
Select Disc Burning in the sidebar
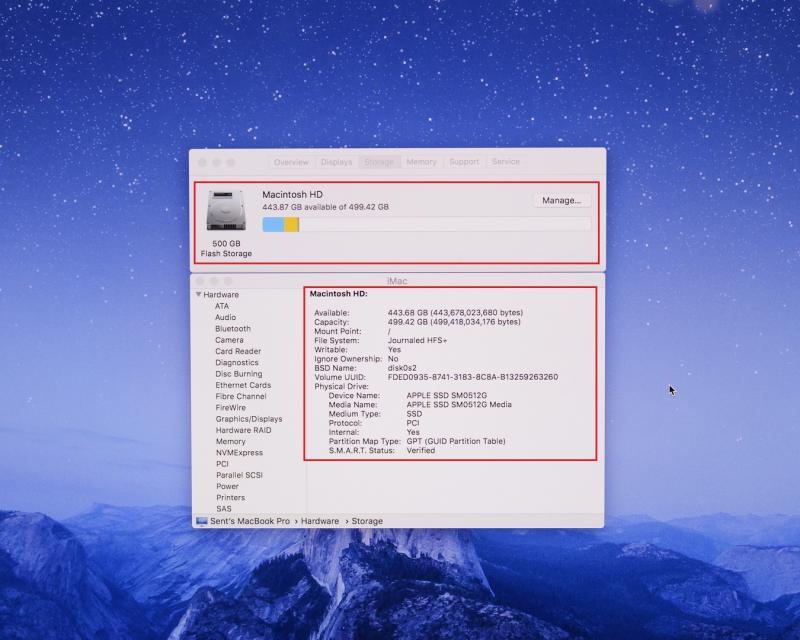click(x=239, y=374)
